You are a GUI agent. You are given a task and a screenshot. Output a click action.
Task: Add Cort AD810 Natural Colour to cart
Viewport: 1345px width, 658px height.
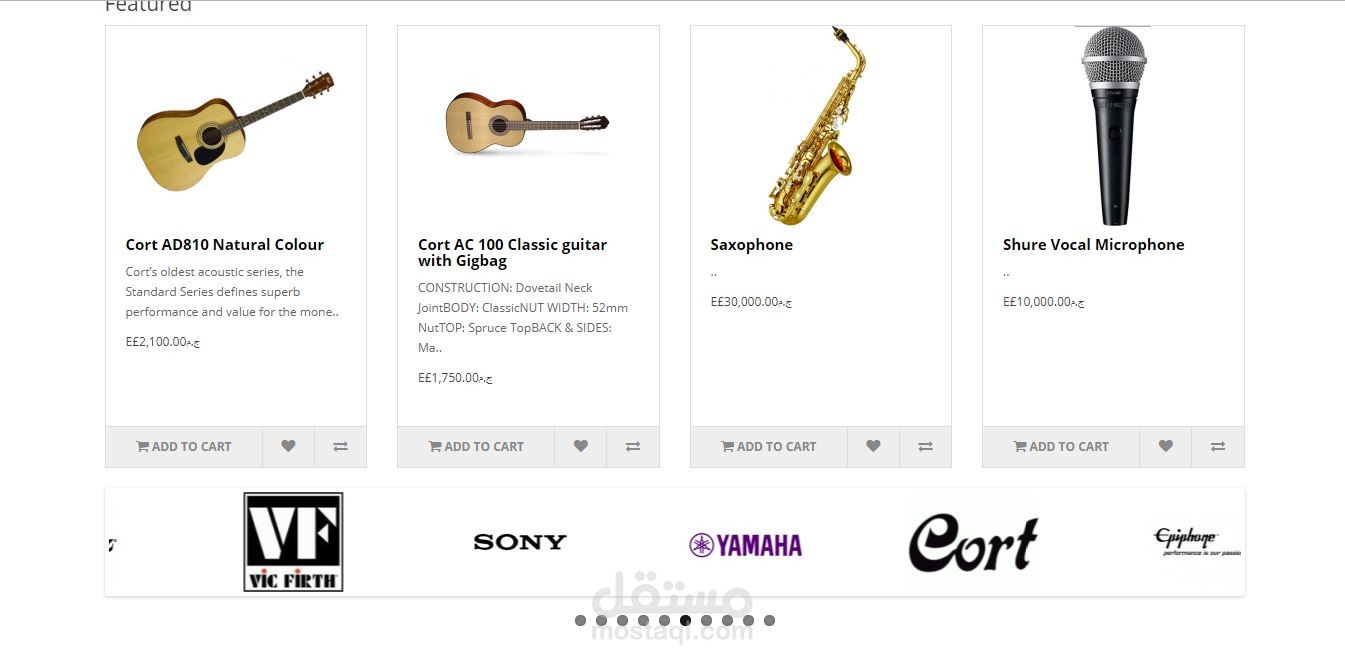click(x=184, y=447)
